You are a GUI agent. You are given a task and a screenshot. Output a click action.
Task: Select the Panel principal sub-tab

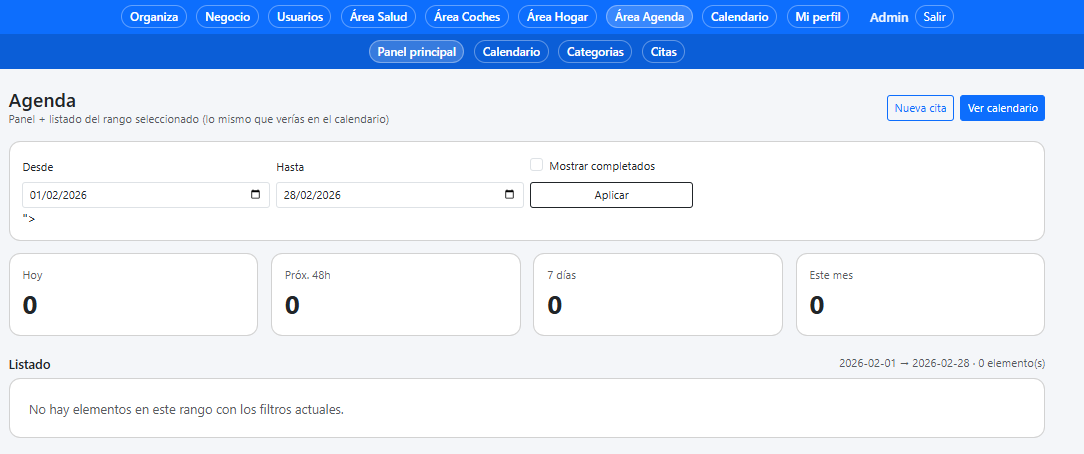click(x=416, y=52)
